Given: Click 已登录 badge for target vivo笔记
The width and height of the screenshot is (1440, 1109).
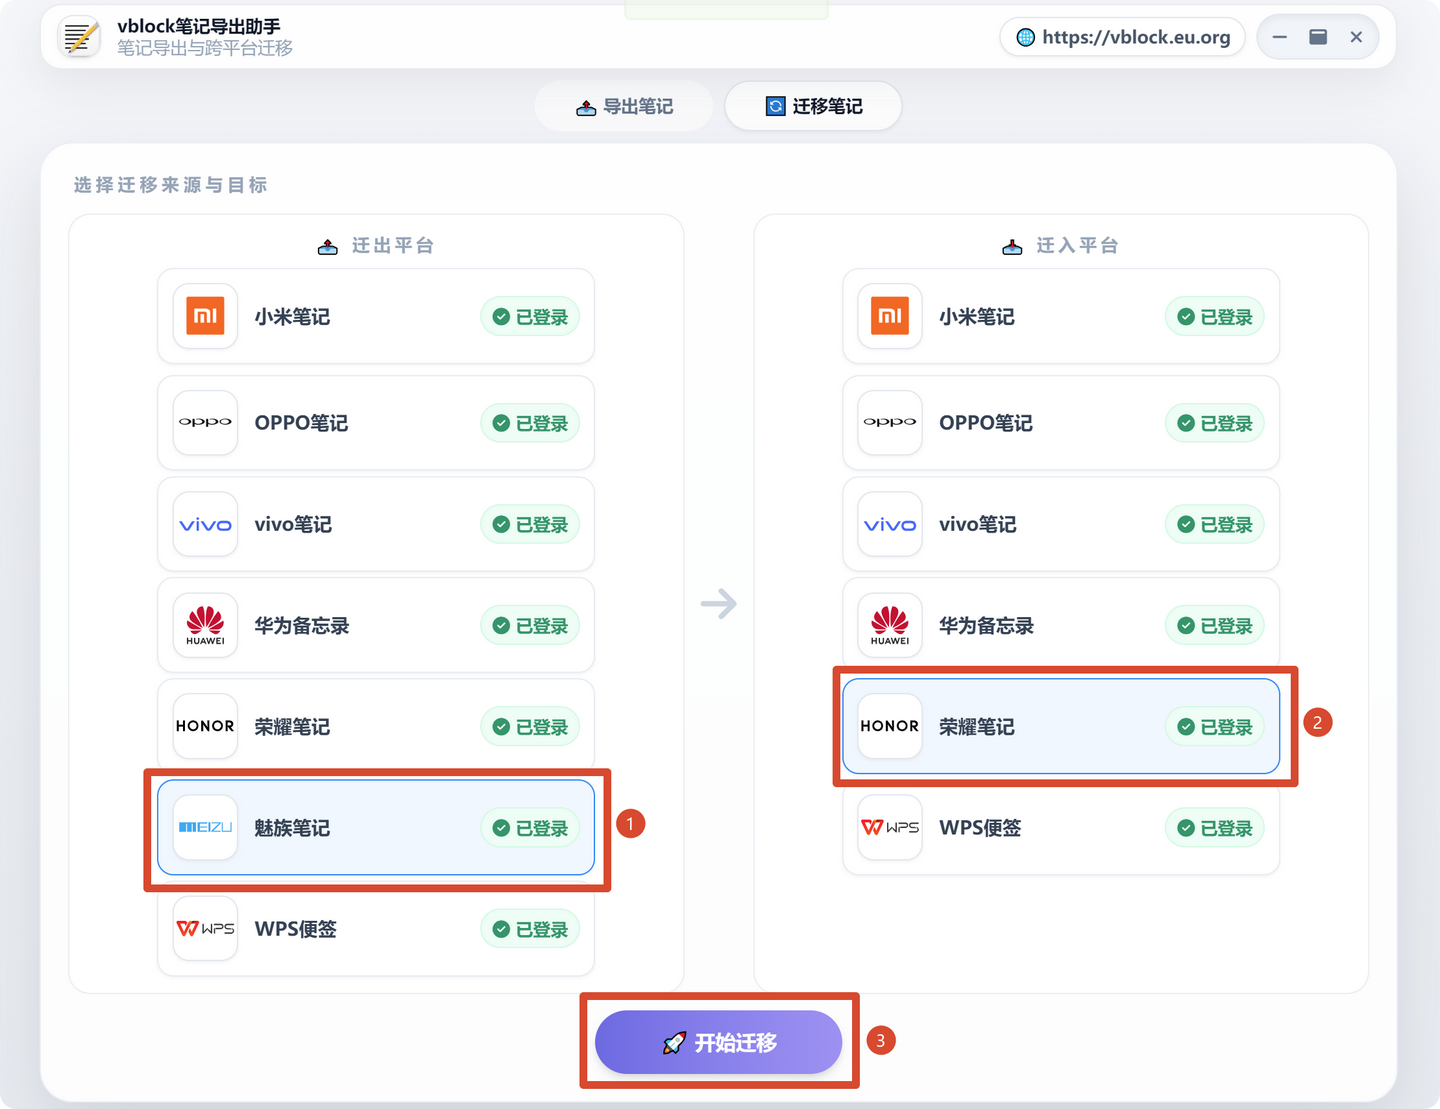Looking at the screenshot, I should coord(1215,525).
